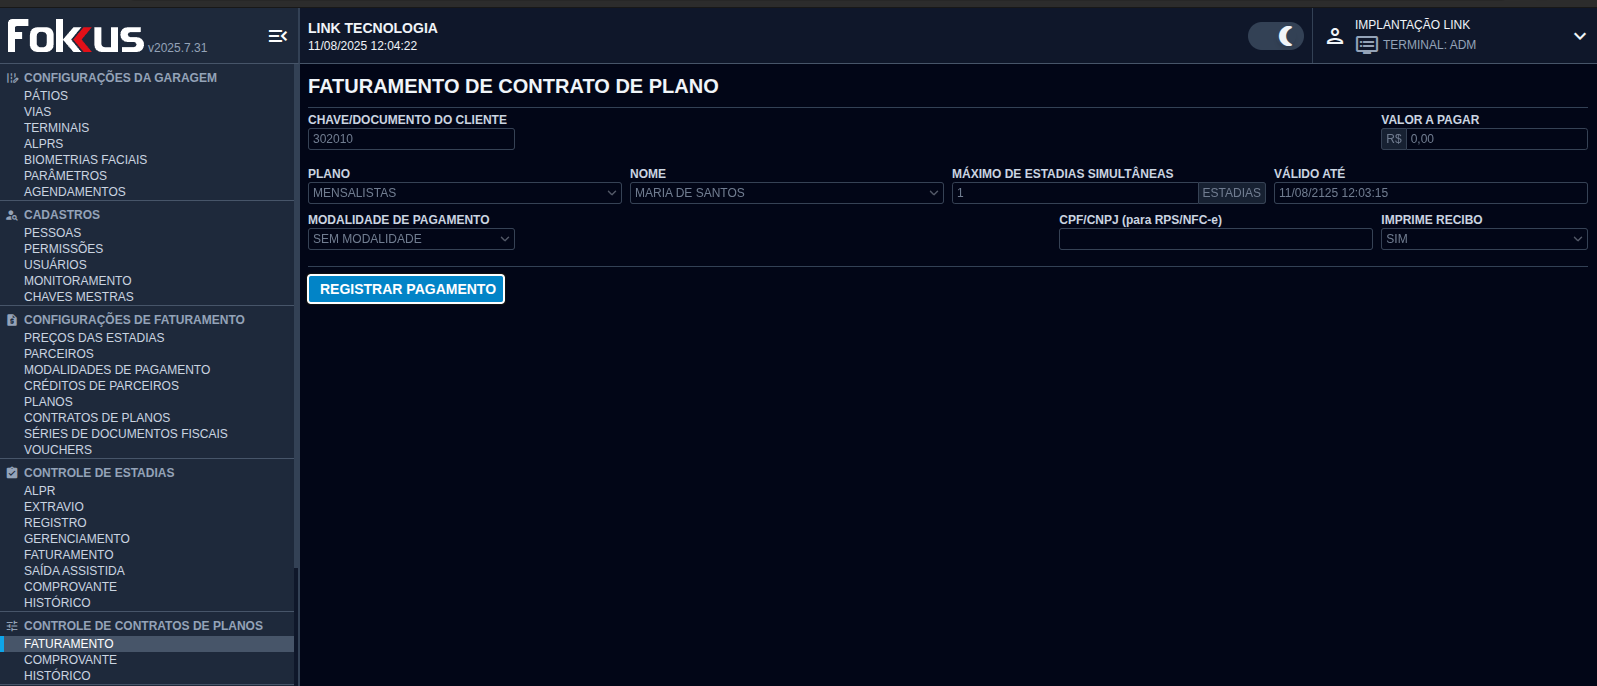Toggle the dark mode moon switch

coord(1276,36)
